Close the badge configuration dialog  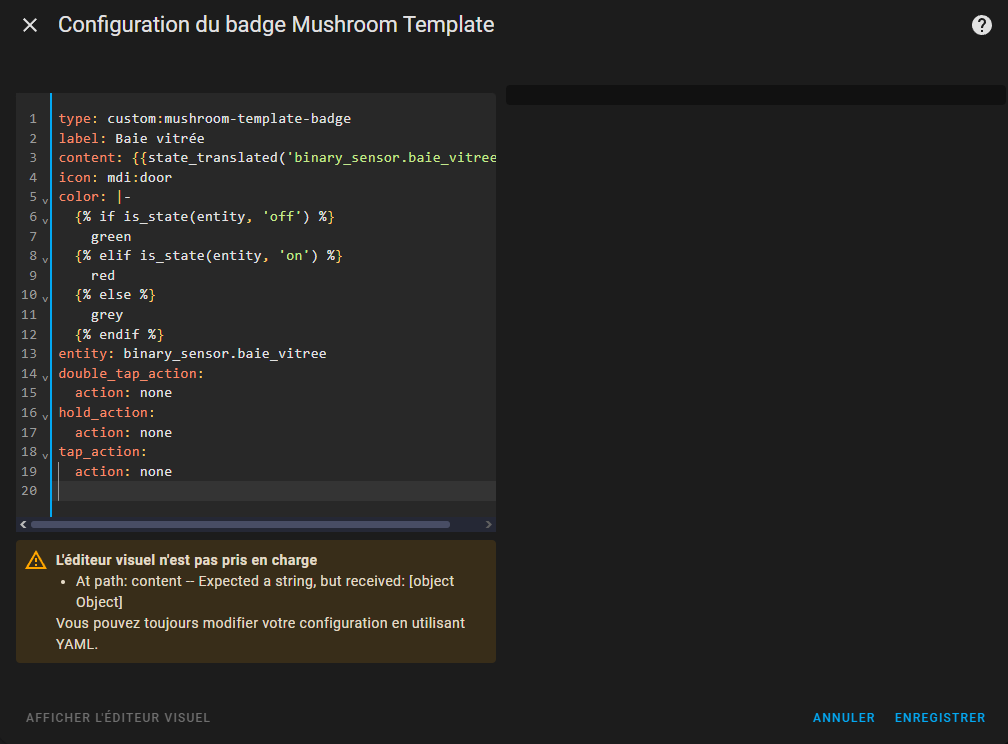30,25
